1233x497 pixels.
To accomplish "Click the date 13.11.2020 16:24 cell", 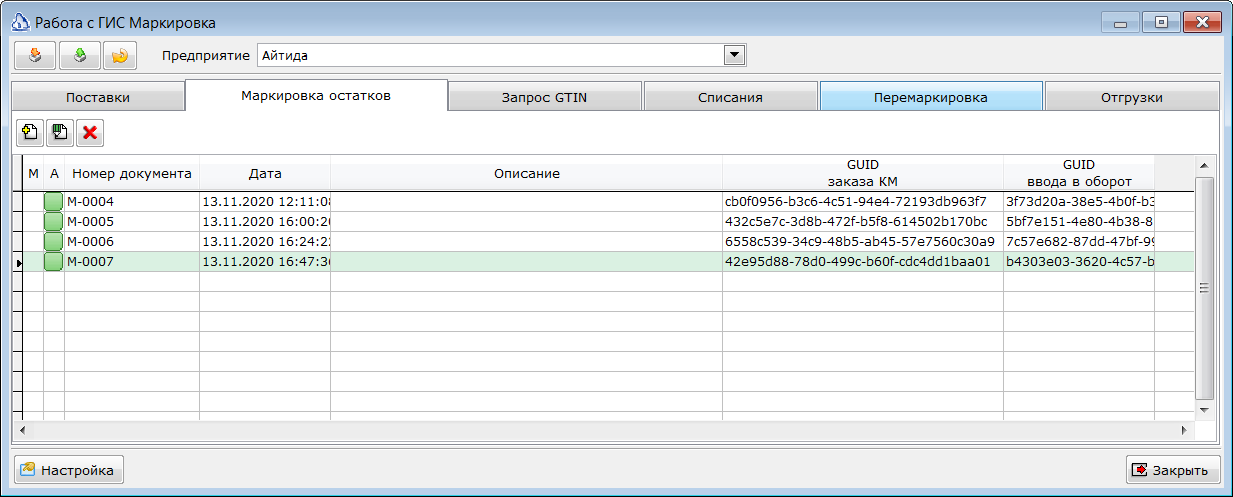I will point(265,242).
